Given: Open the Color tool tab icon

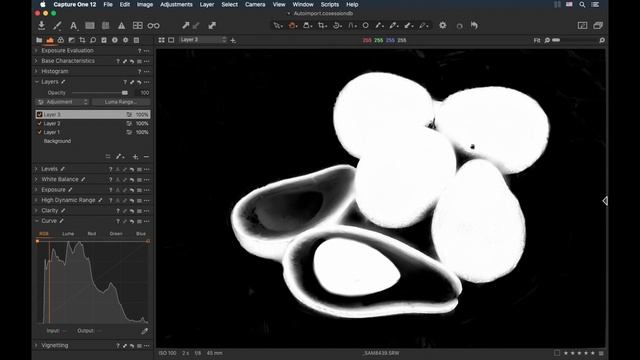Looking at the screenshot, I should [x=61, y=40].
